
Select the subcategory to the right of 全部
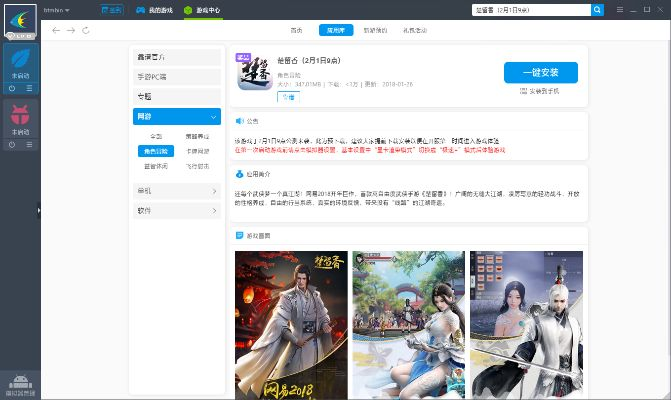point(197,136)
